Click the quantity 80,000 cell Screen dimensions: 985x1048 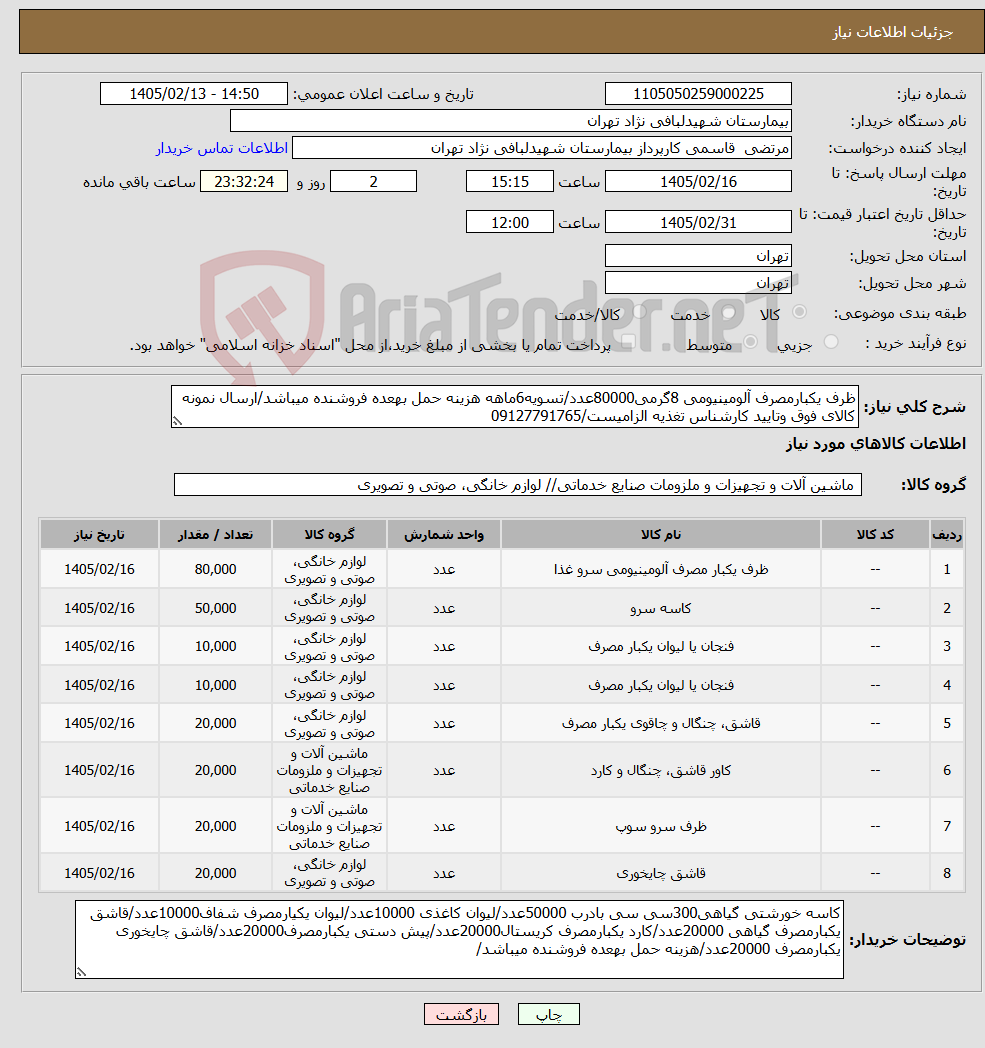tap(215, 569)
